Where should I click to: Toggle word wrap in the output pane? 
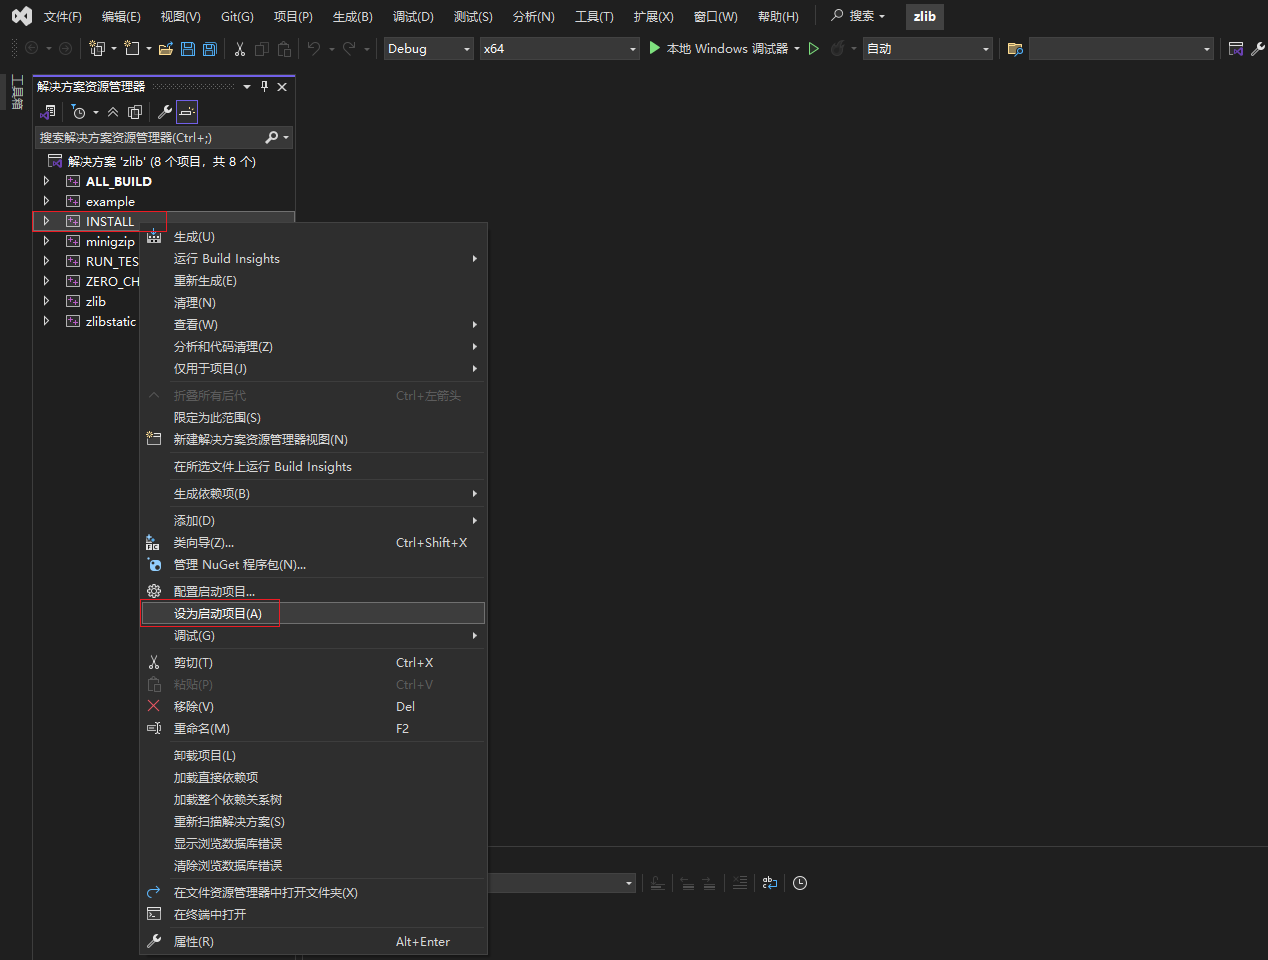769,883
